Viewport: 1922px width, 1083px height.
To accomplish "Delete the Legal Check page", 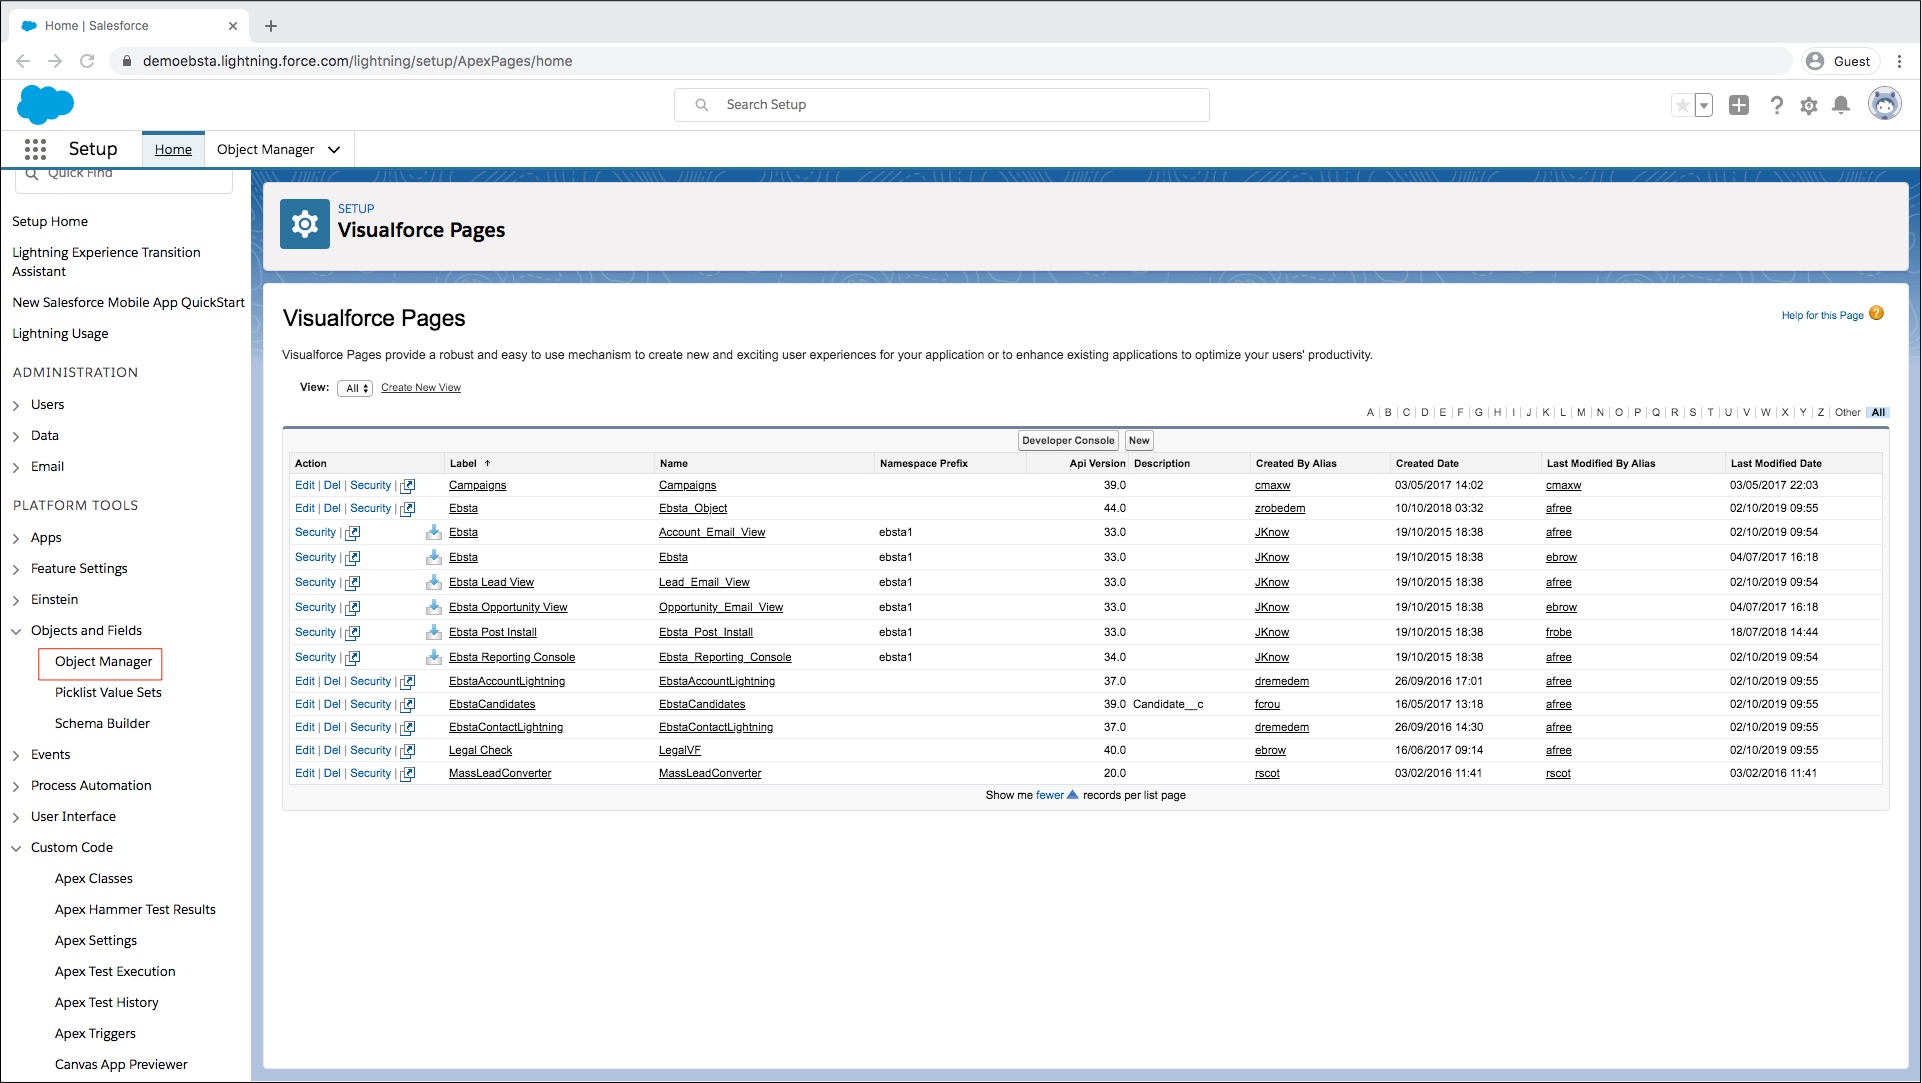I will click(332, 750).
